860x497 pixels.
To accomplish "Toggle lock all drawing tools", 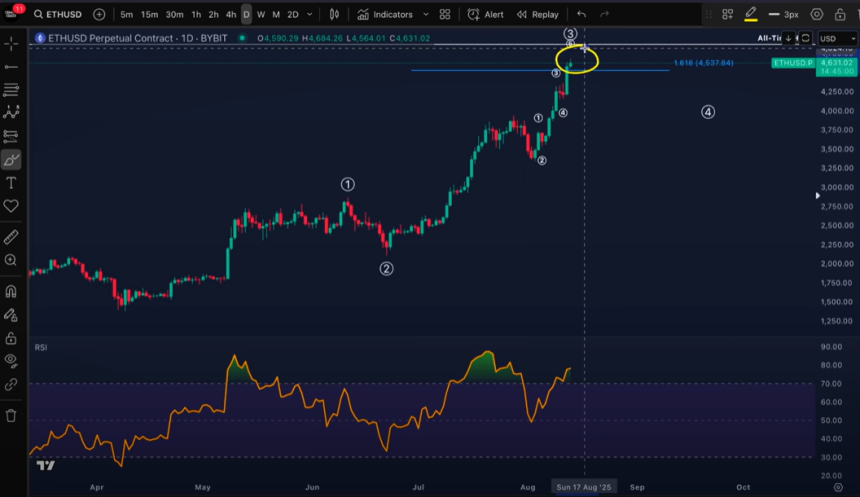I will click(11, 338).
